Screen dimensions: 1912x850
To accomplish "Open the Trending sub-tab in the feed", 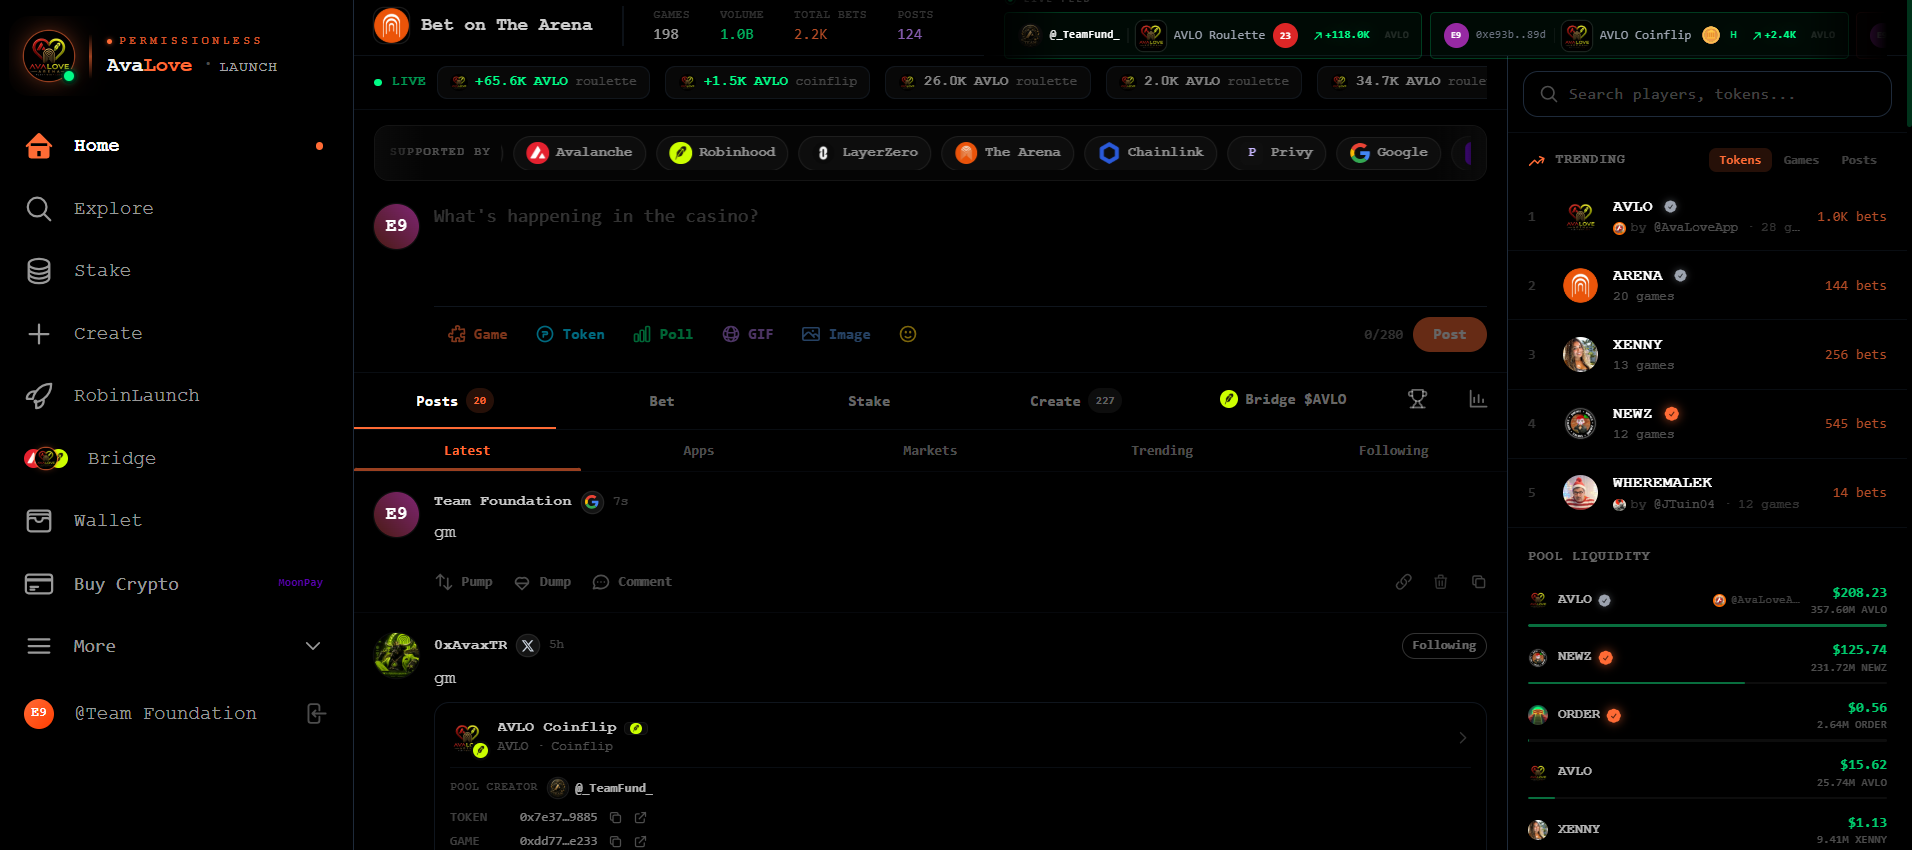I will [x=1162, y=451].
